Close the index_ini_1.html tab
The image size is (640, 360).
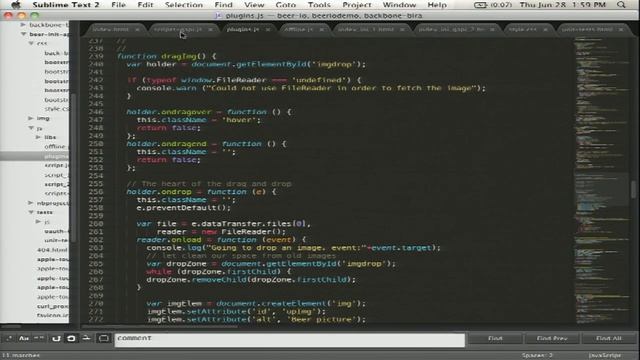coord(402,29)
